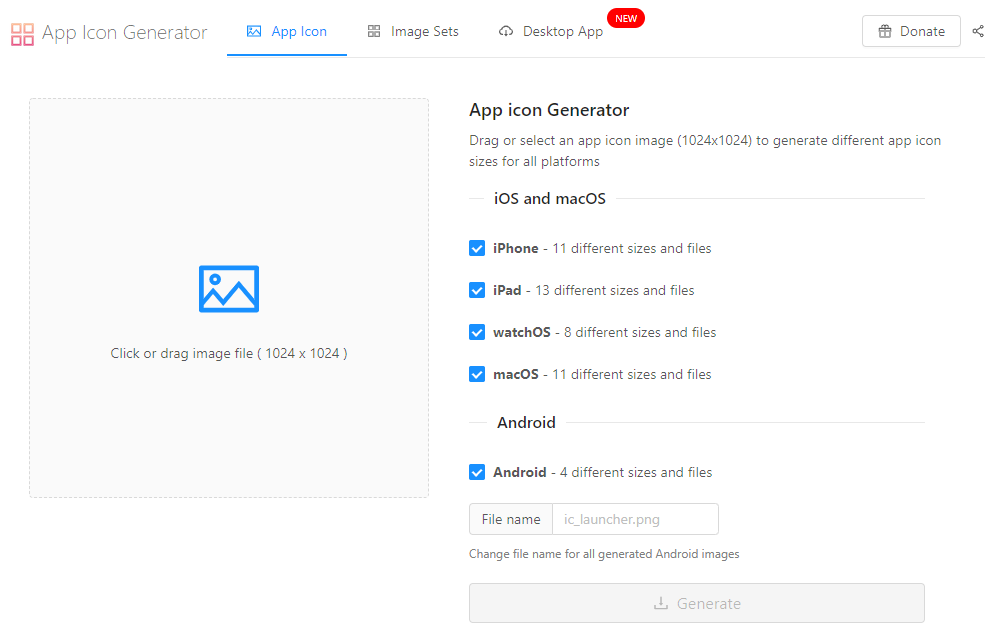This screenshot has width=994, height=635.
Task: Uncheck the iPad checkbox
Action: (x=477, y=290)
